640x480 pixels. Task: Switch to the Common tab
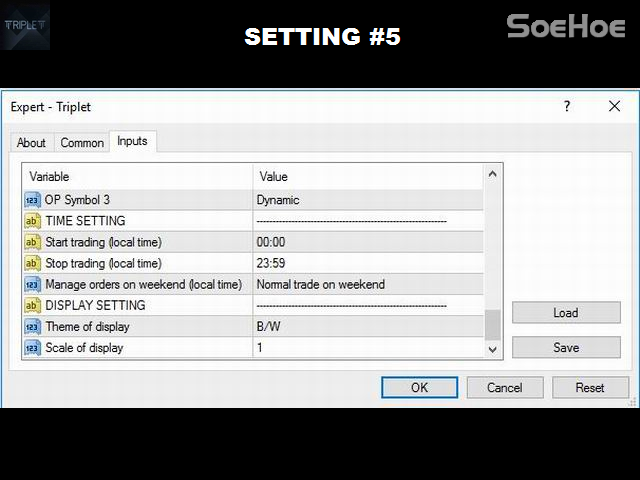82,143
